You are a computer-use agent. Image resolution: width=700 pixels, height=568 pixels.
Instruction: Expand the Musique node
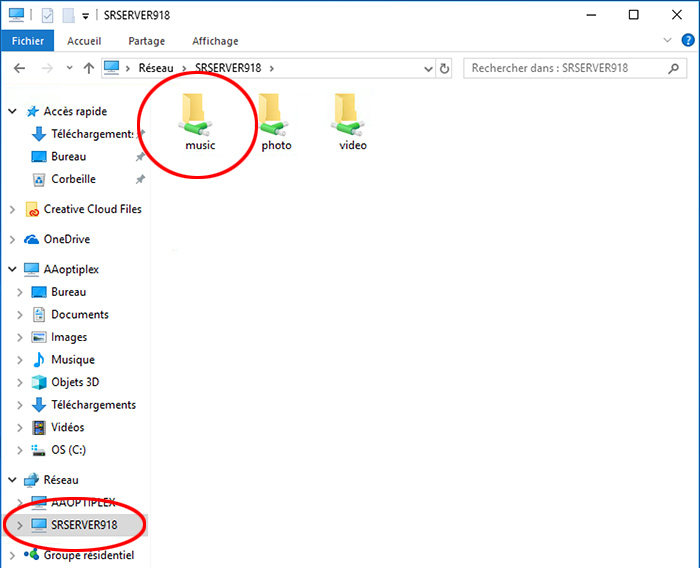point(20,360)
